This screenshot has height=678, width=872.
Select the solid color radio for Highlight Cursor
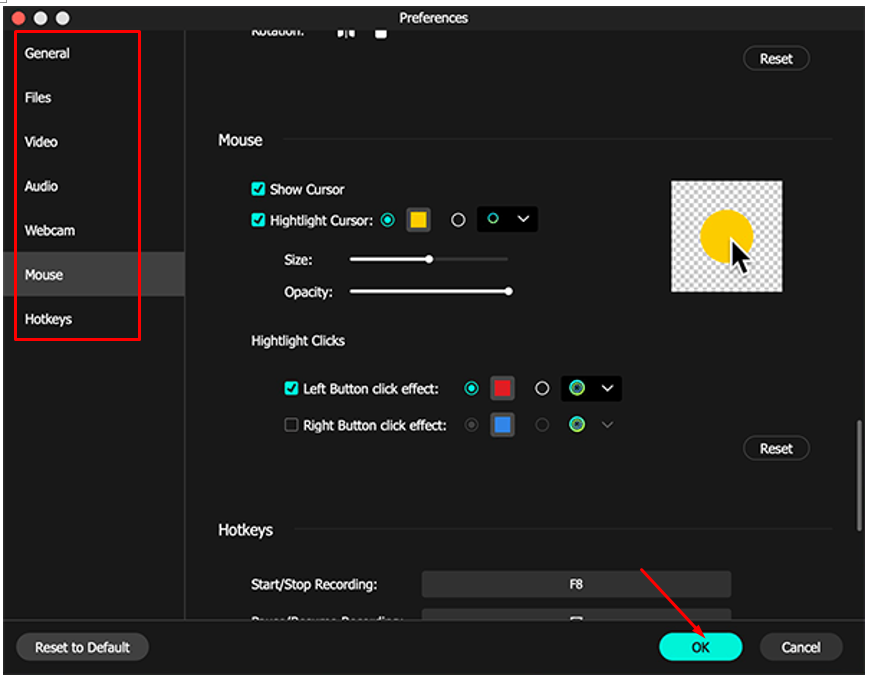(388, 220)
